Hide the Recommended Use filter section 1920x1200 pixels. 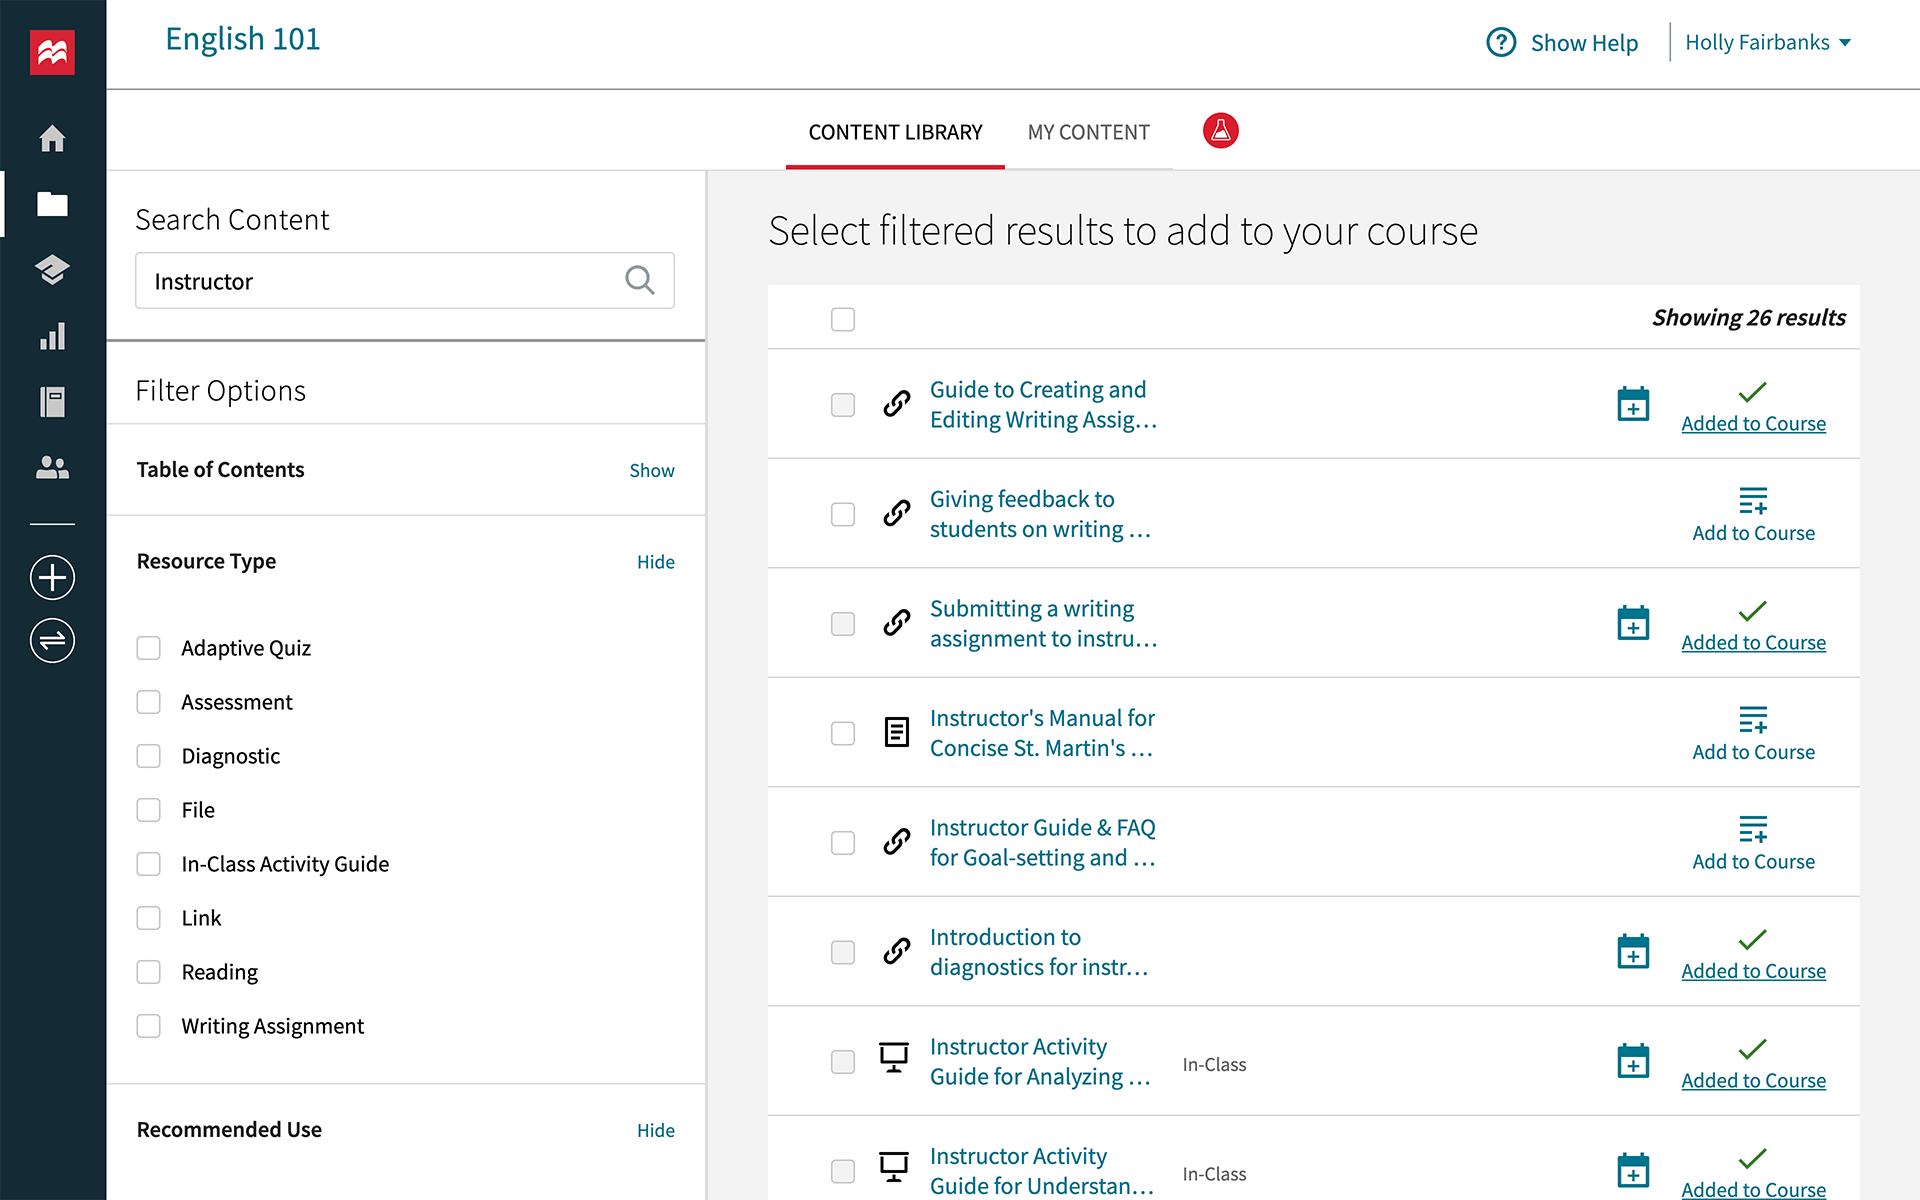(654, 1129)
